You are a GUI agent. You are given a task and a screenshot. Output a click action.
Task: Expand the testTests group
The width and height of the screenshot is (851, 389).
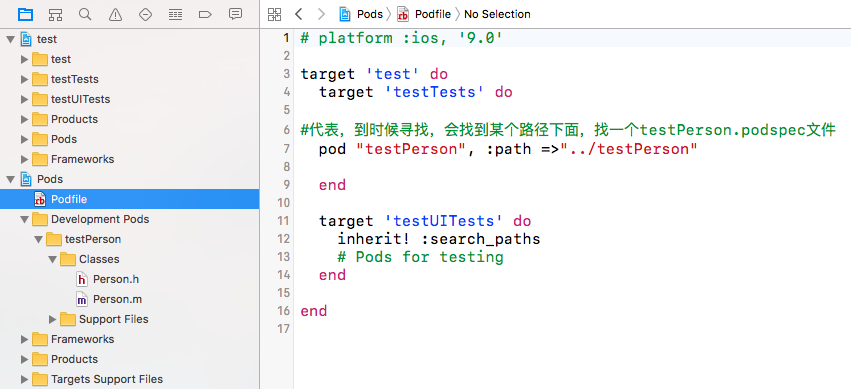coord(24,79)
